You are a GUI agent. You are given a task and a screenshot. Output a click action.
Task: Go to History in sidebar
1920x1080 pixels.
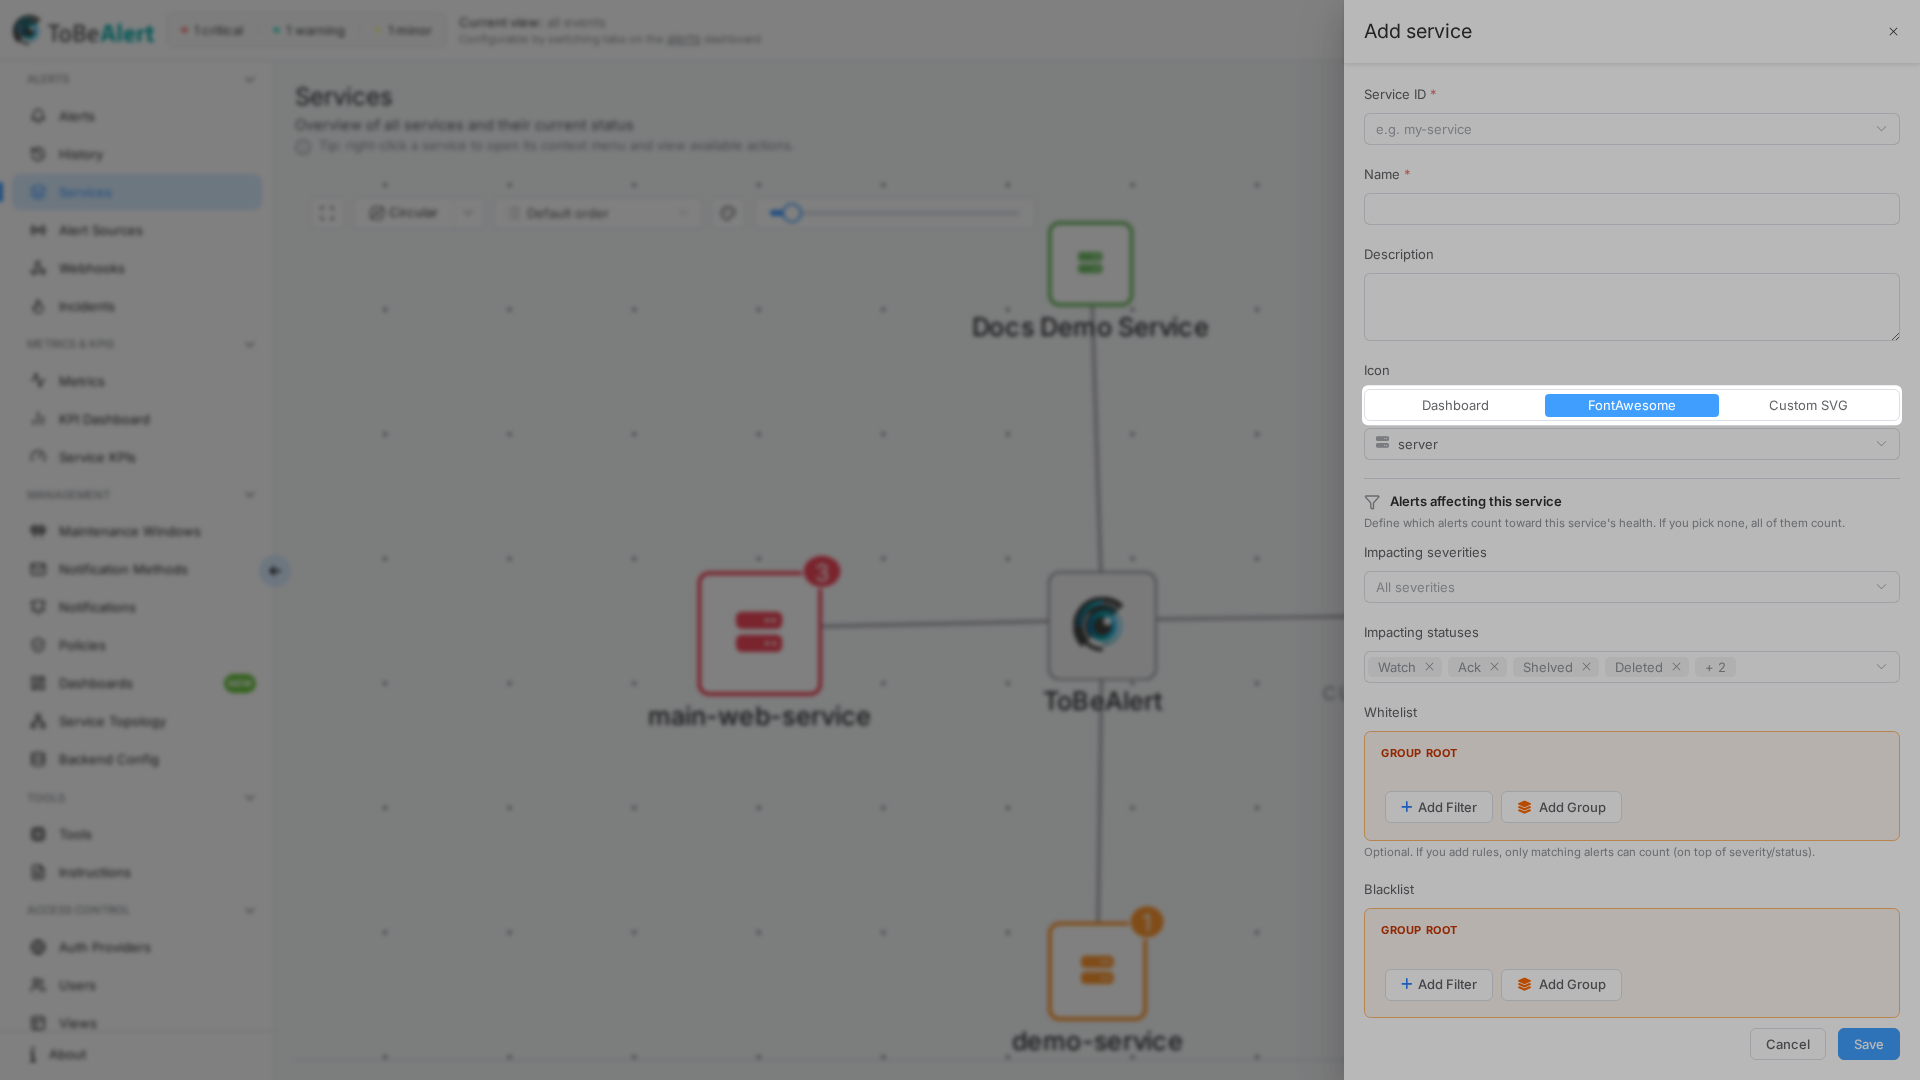tap(137, 154)
